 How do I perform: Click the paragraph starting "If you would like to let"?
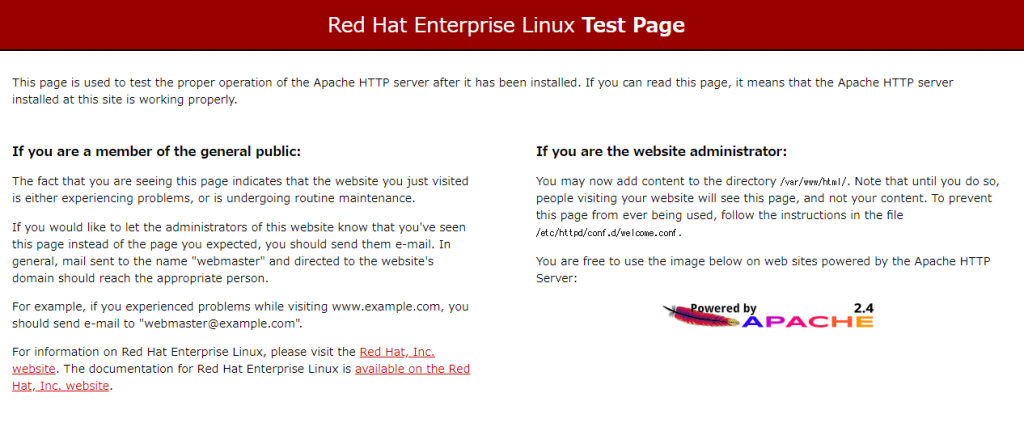(x=239, y=253)
